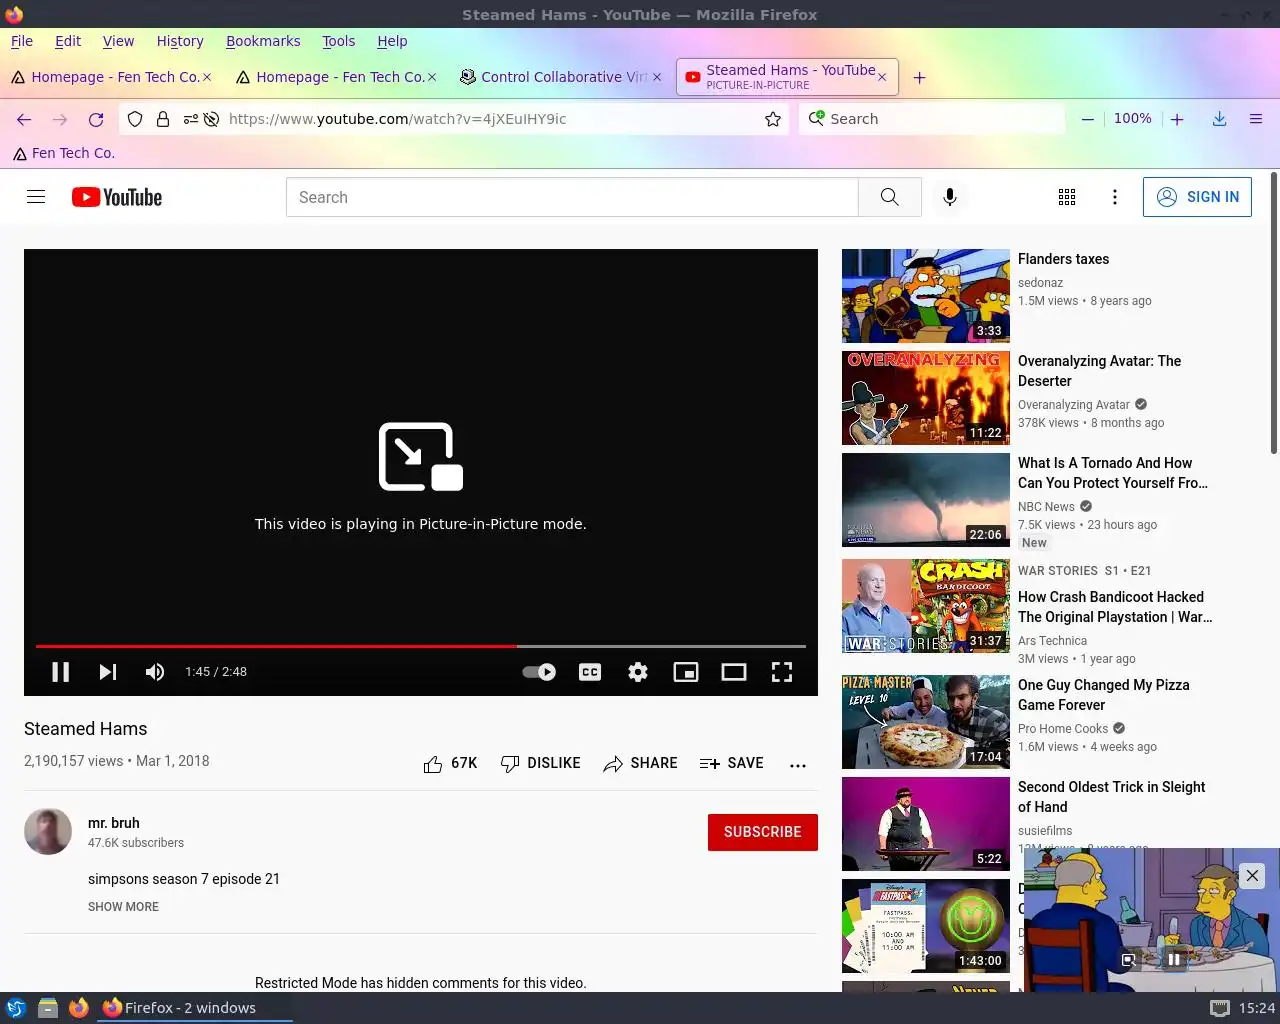Click the SIGN IN button

coord(1197,197)
